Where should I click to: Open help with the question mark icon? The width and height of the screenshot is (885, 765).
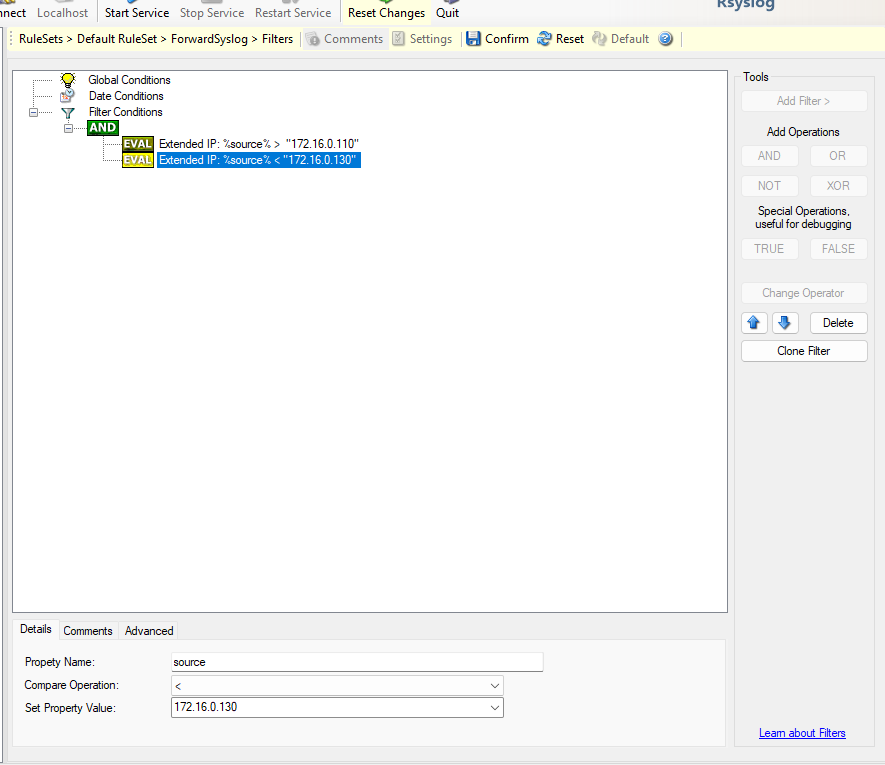[x=666, y=39]
